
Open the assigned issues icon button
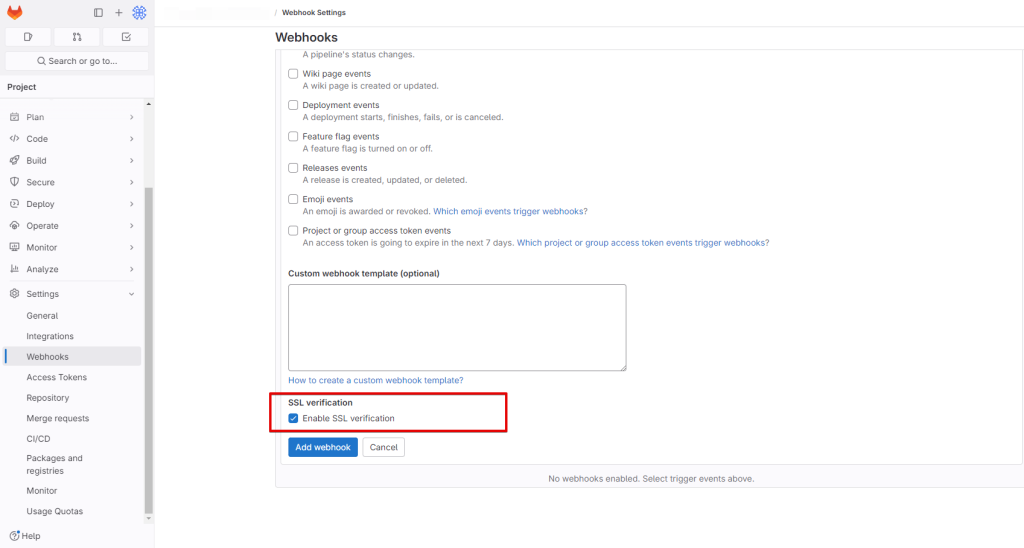(x=28, y=37)
